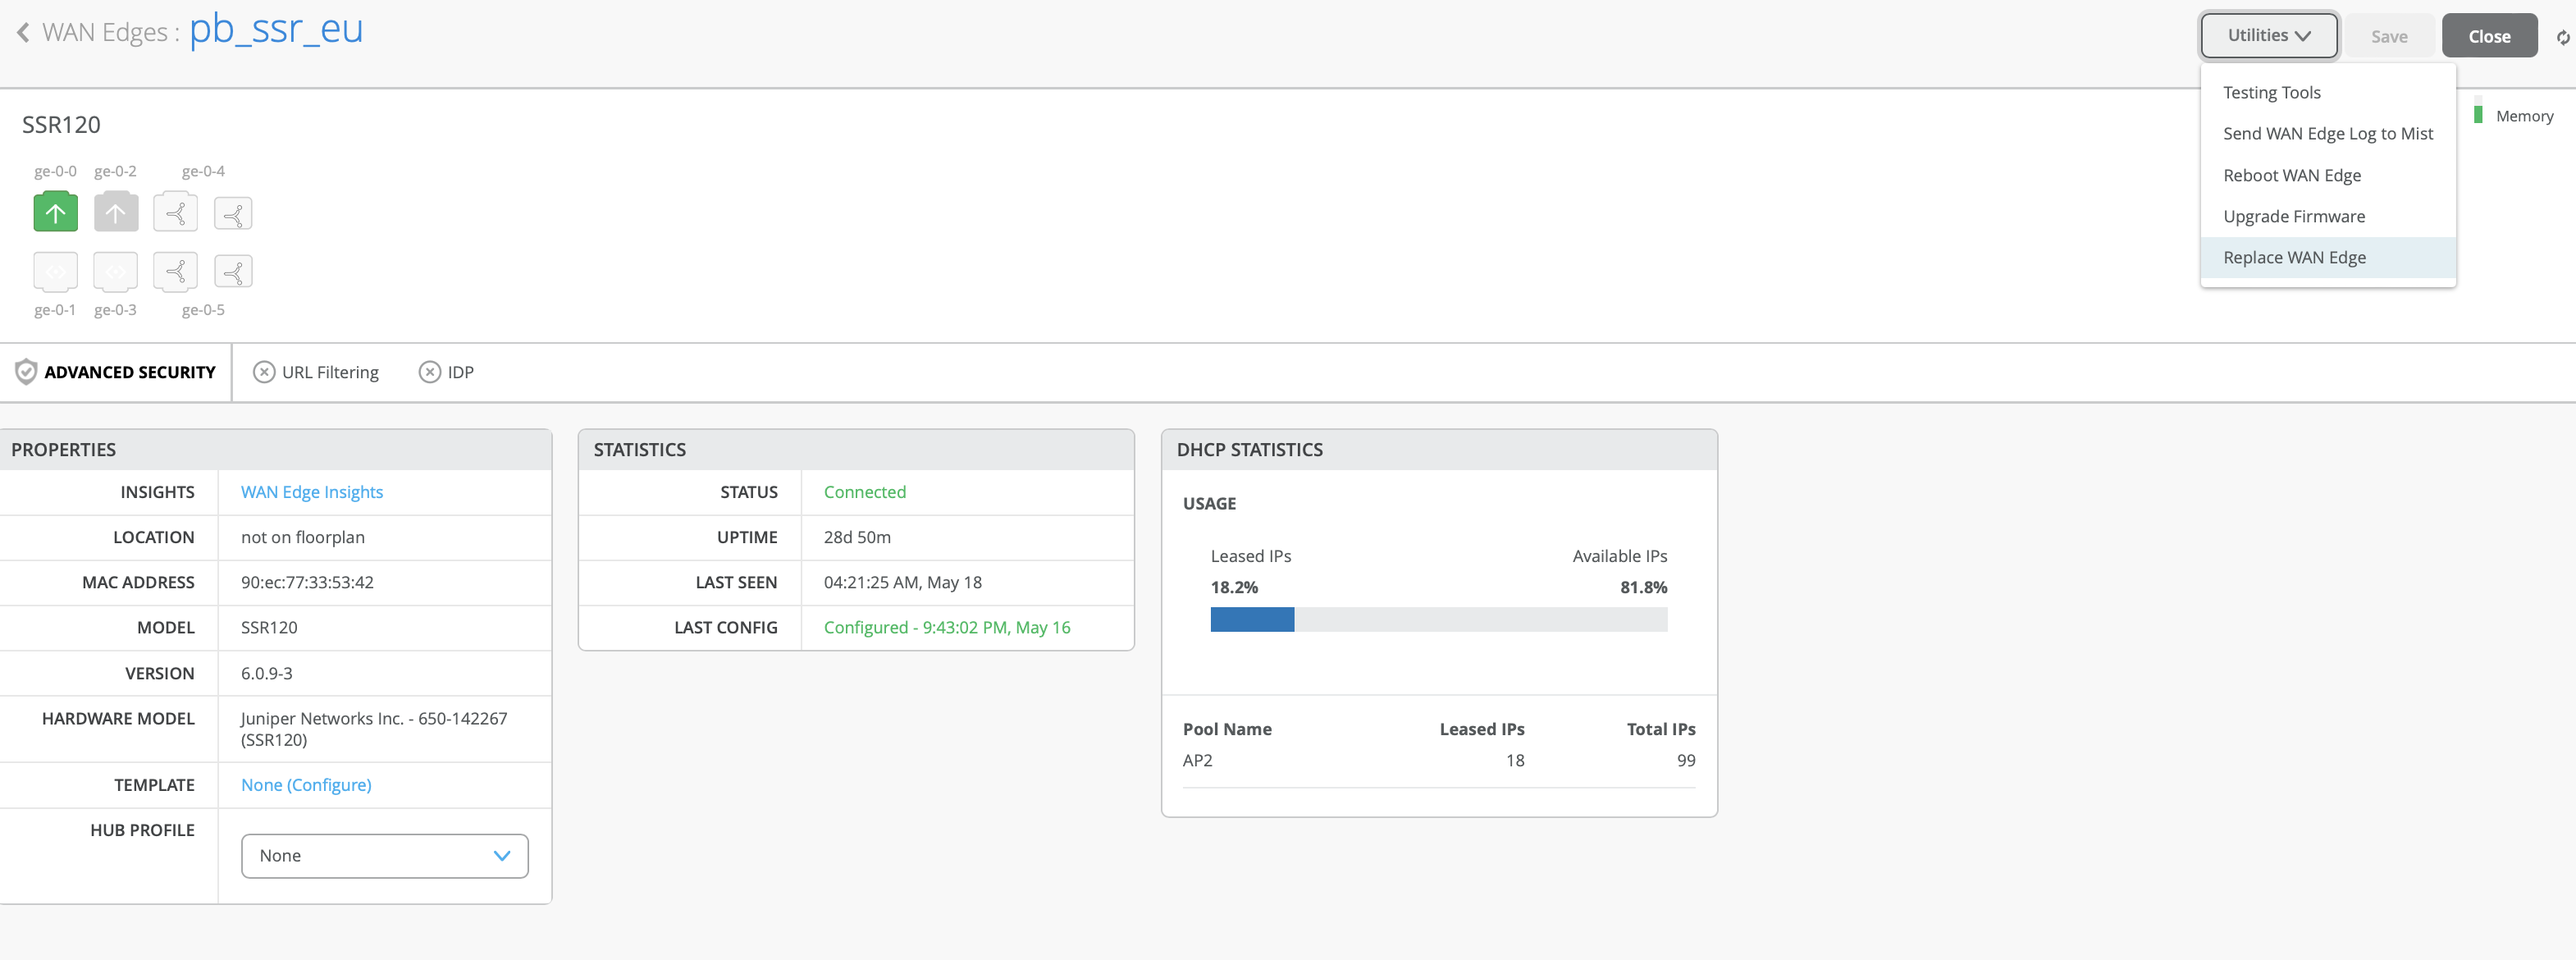
Task: Click the ge-0-3 port icon
Action: tap(116, 271)
